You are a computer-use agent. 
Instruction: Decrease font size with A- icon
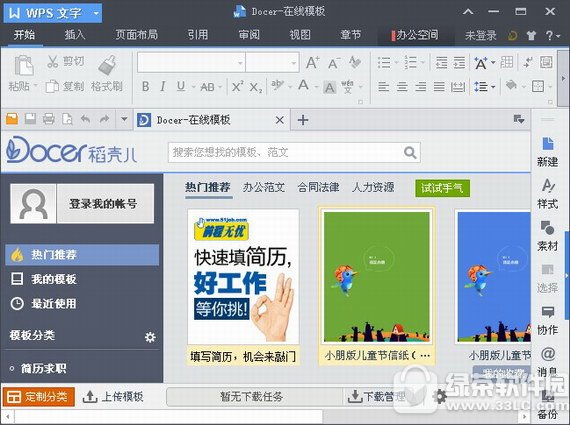click(334, 63)
